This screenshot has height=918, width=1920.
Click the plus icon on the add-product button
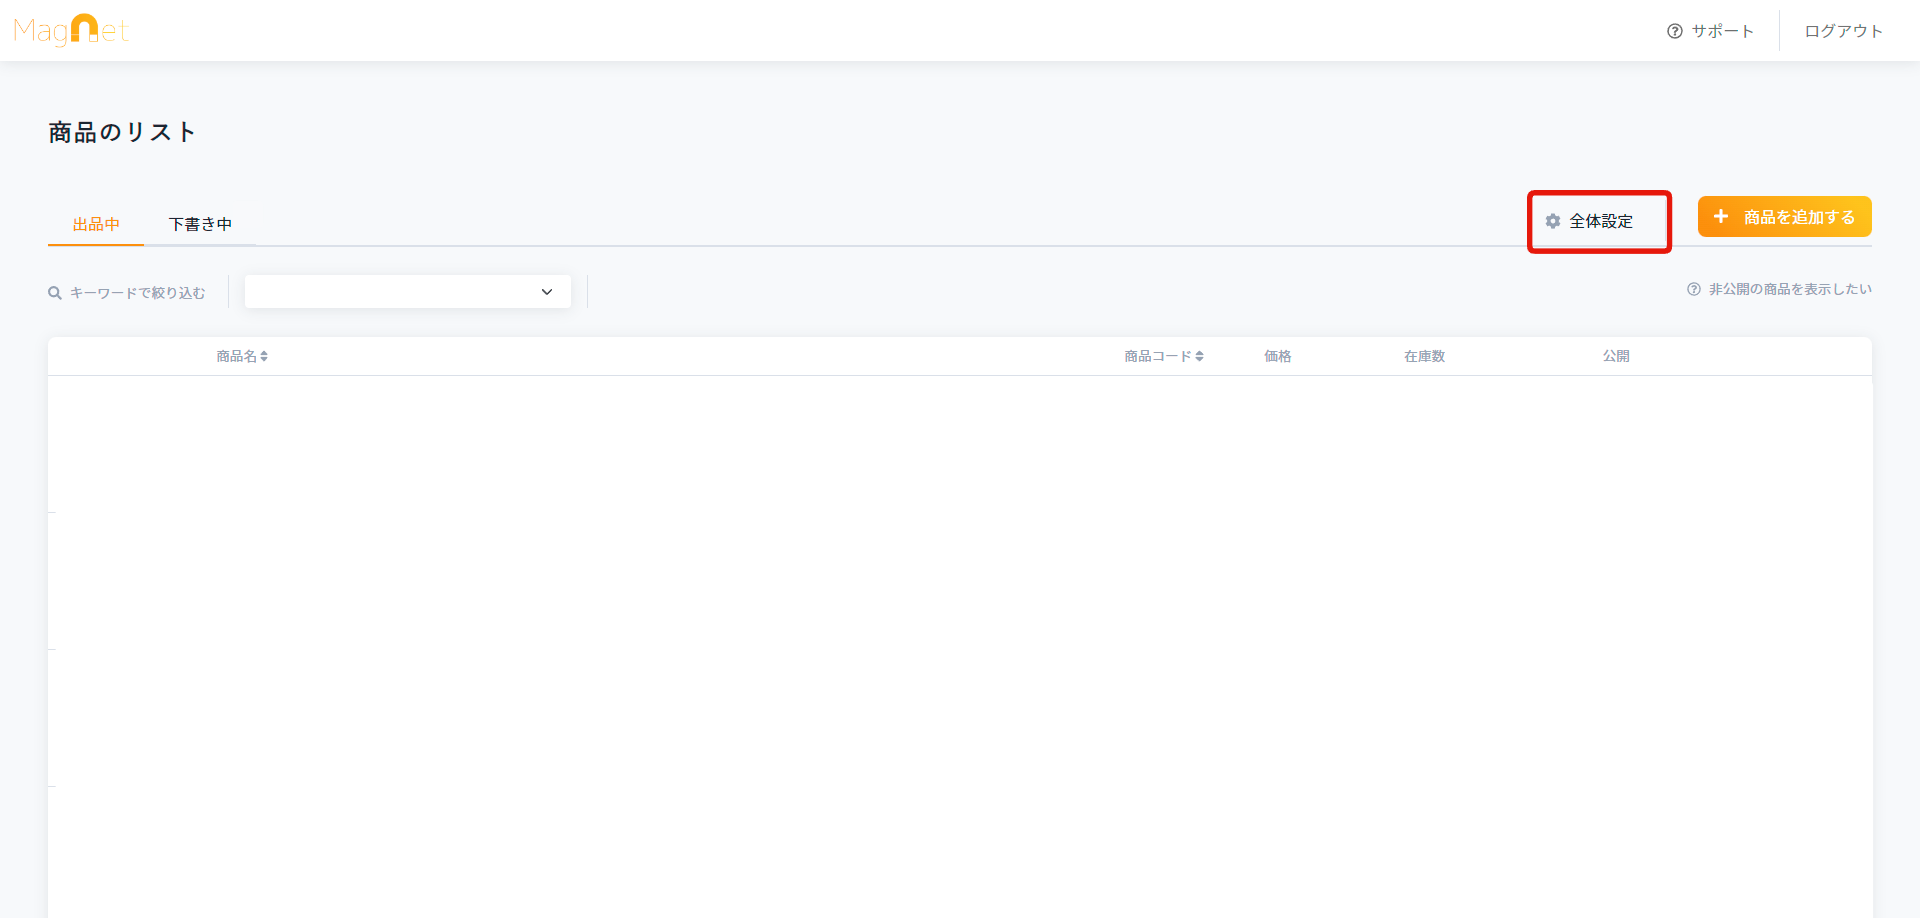click(x=1721, y=216)
